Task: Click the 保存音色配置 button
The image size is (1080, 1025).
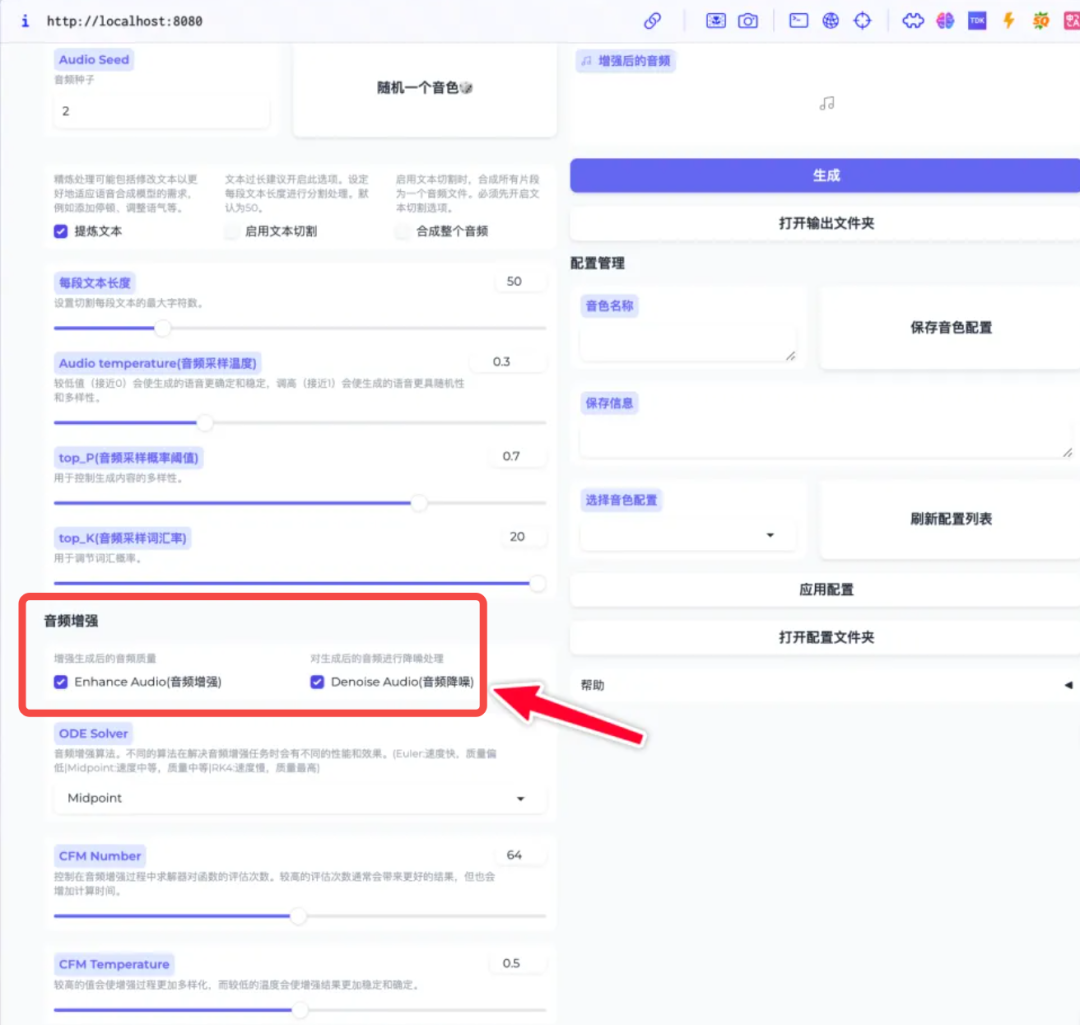Action: 951,327
